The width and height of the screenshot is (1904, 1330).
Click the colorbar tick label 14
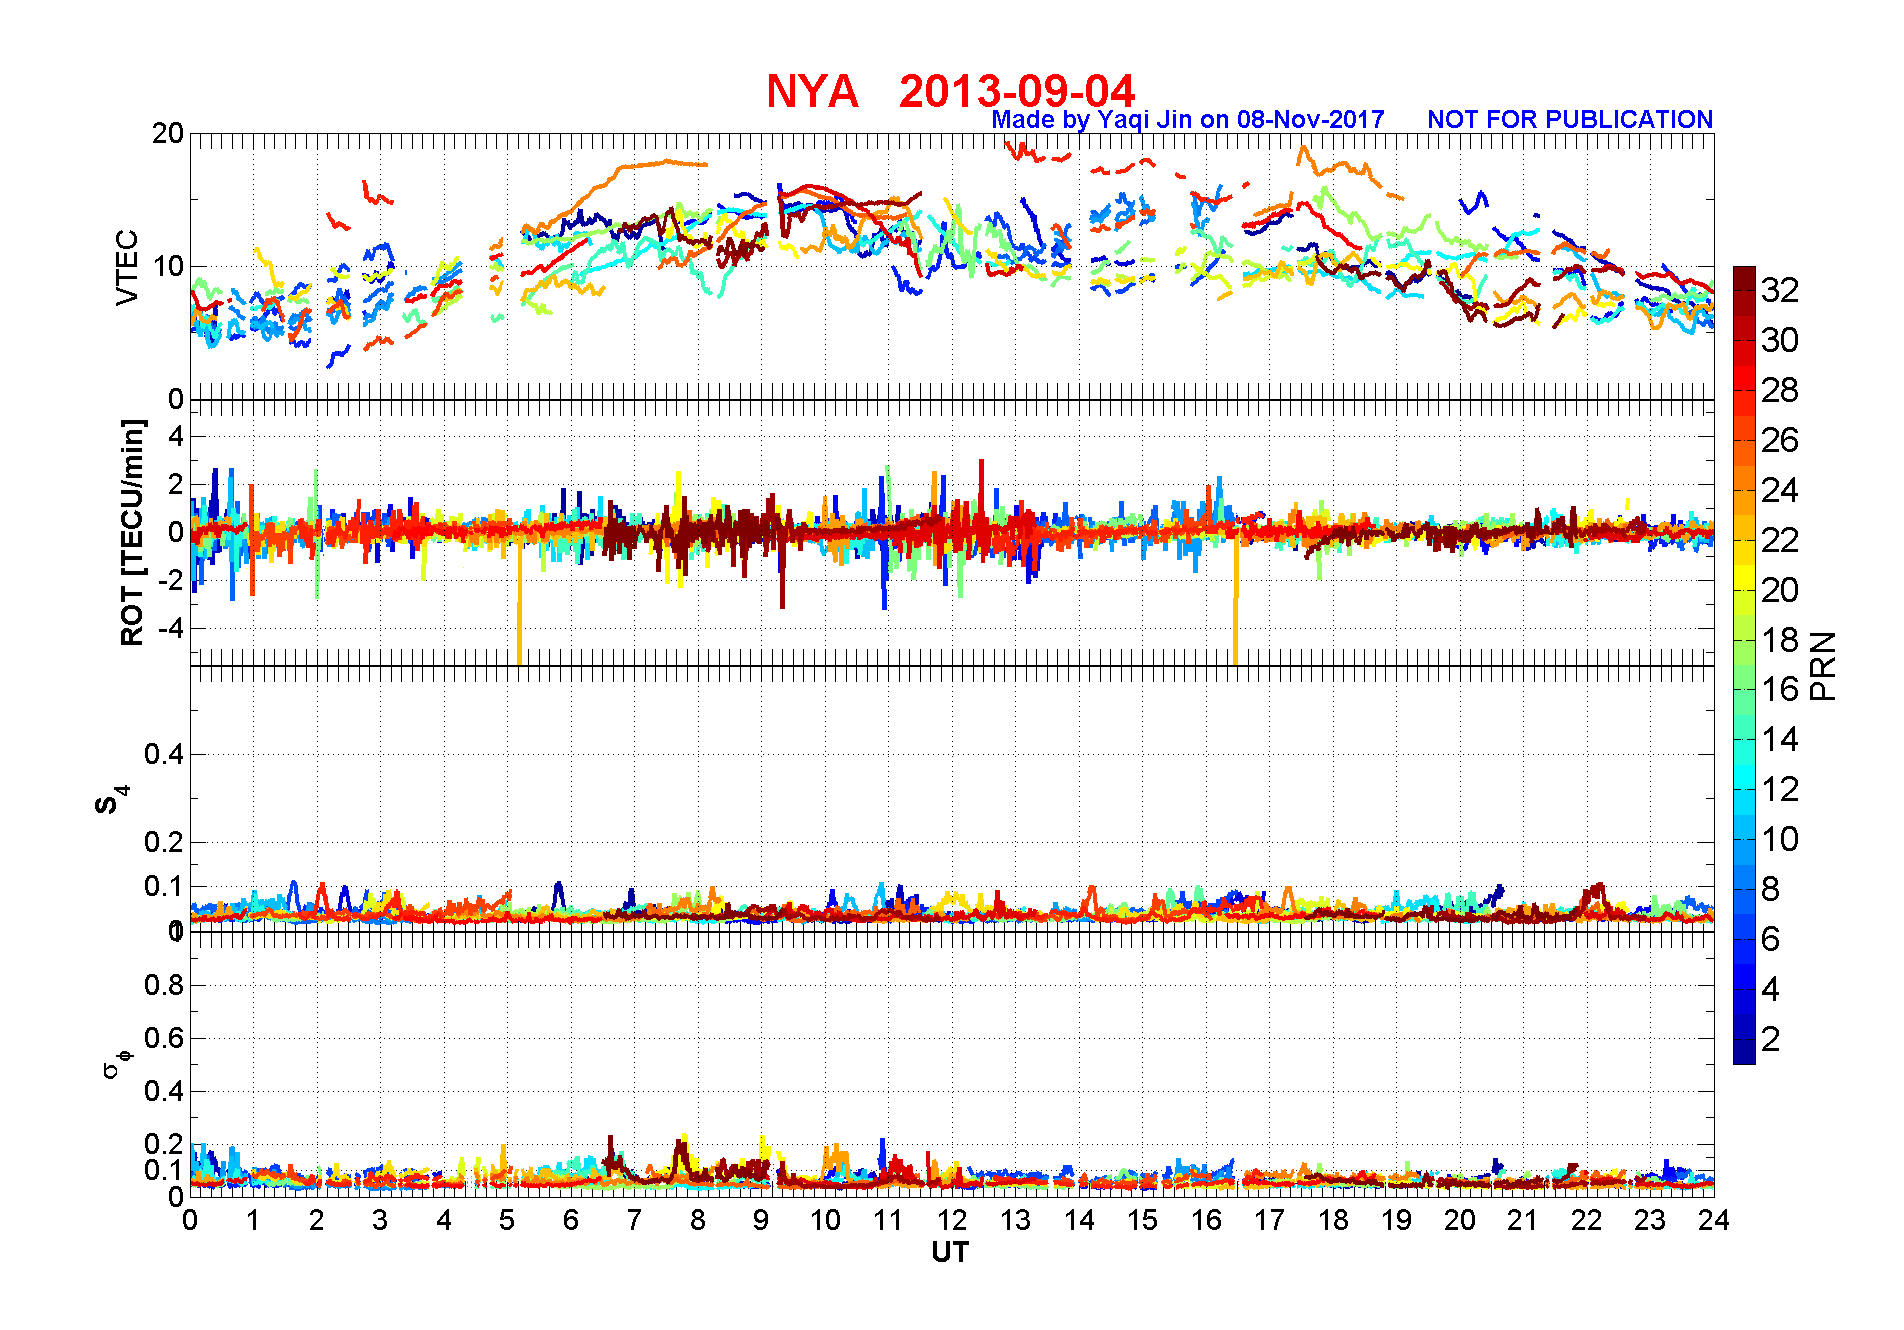pos(1780,739)
